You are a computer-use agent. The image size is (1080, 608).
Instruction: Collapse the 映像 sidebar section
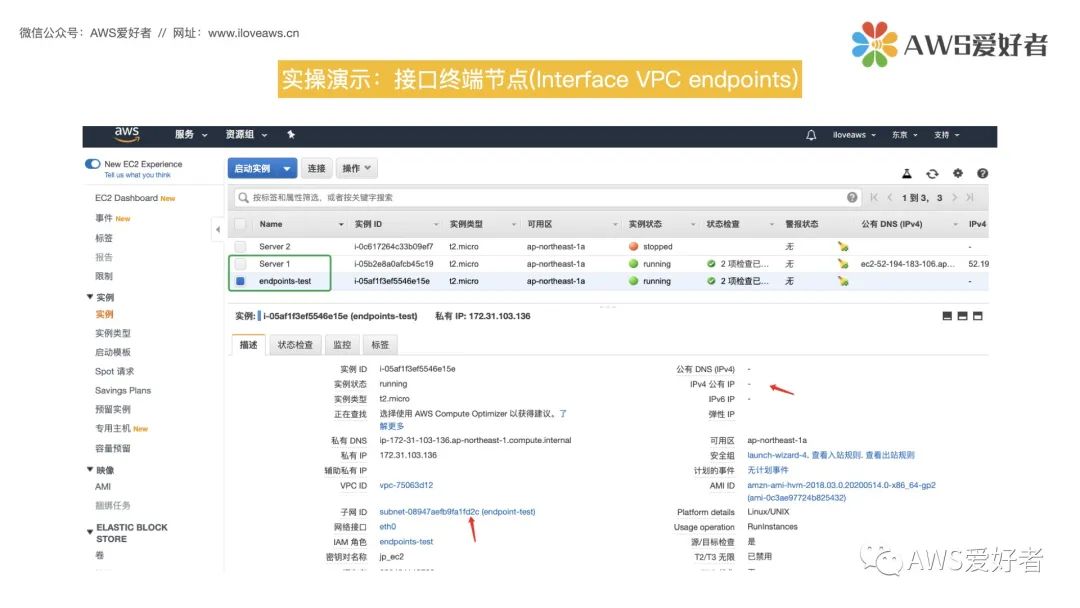[90, 470]
